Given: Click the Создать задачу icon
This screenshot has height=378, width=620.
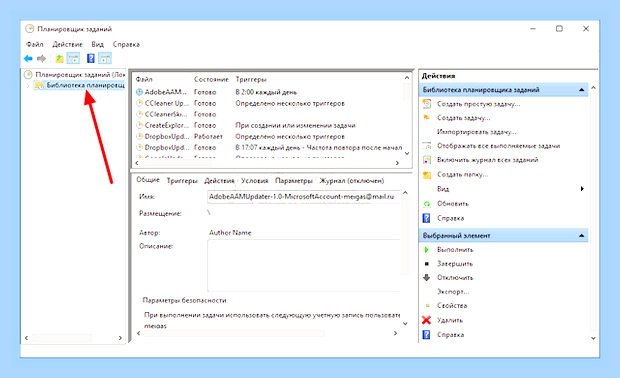Looking at the screenshot, I should click(427, 117).
